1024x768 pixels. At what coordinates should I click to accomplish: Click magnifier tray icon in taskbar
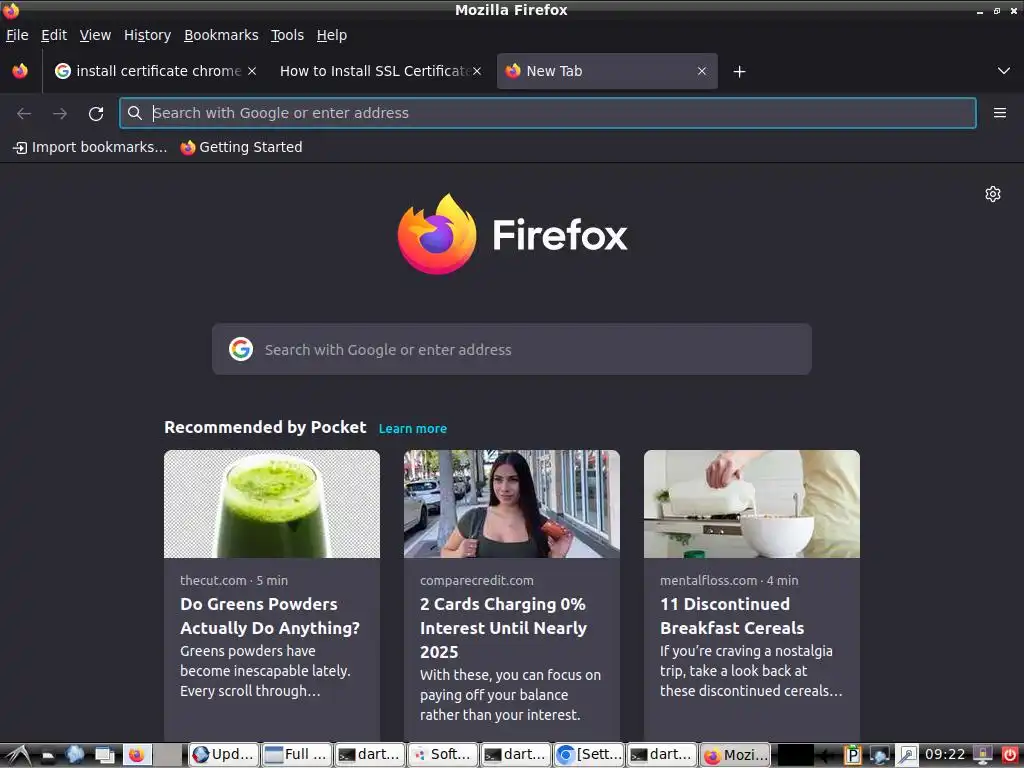click(907, 756)
